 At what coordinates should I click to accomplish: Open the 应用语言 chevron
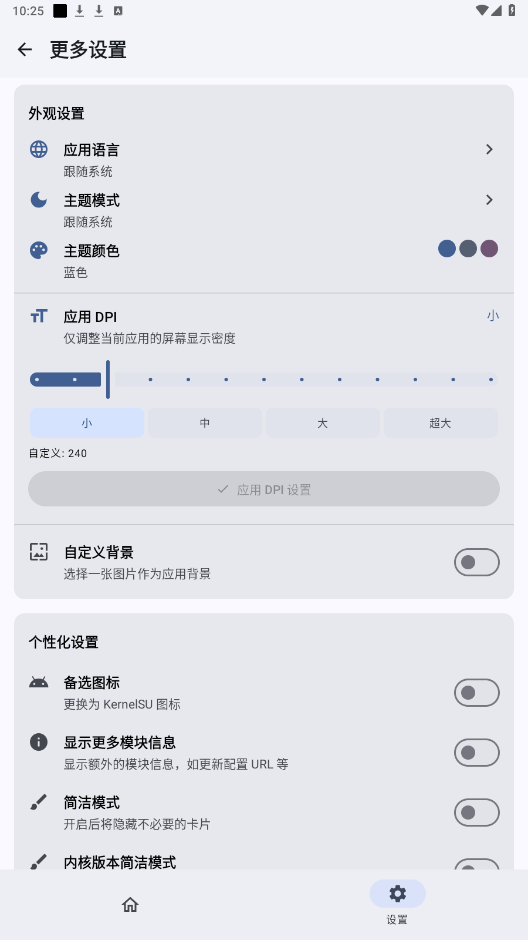click(x=489, y=149)
